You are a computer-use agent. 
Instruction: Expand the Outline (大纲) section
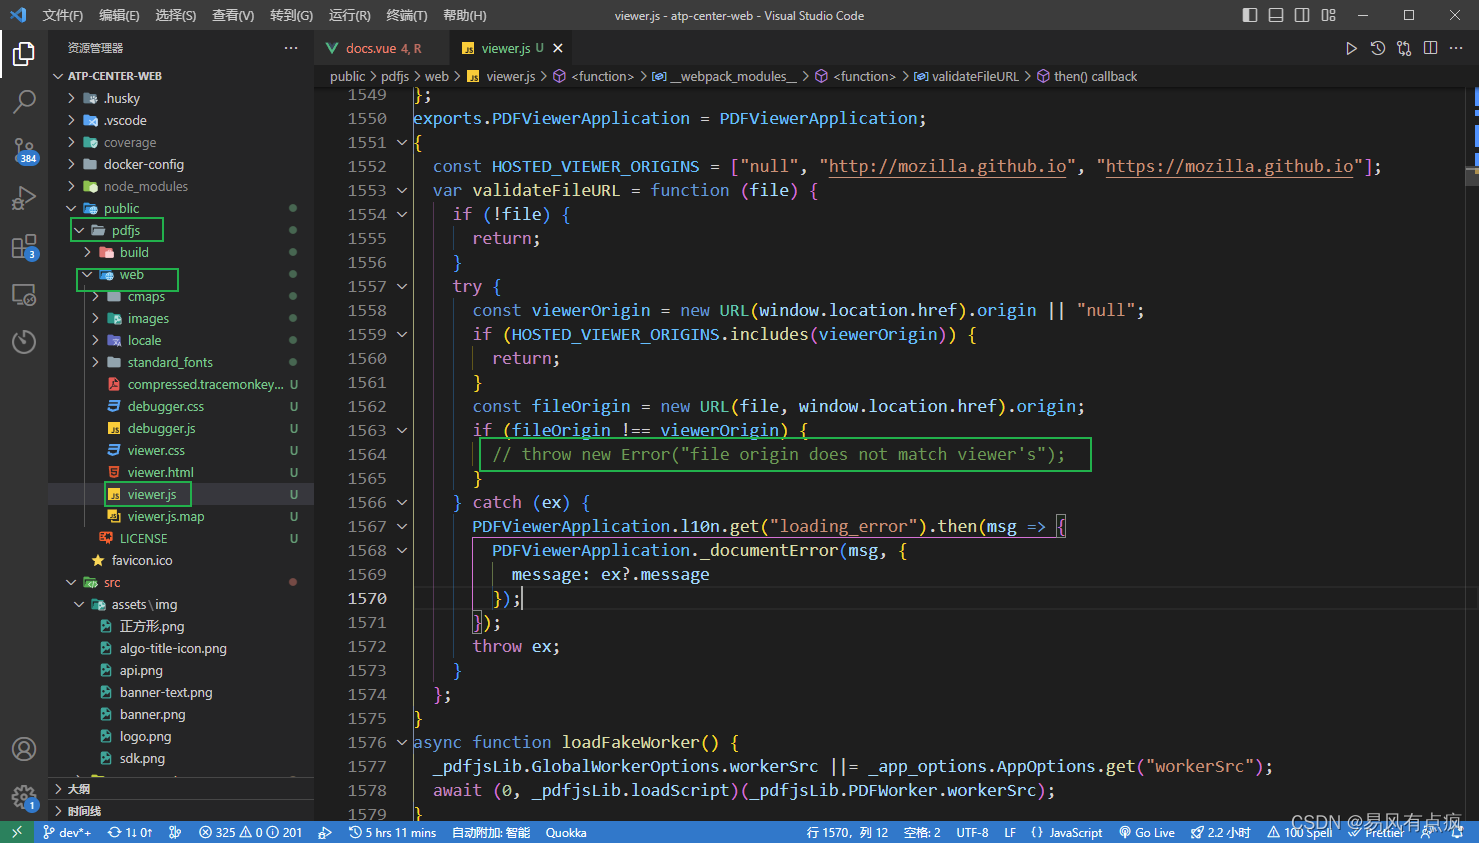pyautogui.click(x=180, y=789)
